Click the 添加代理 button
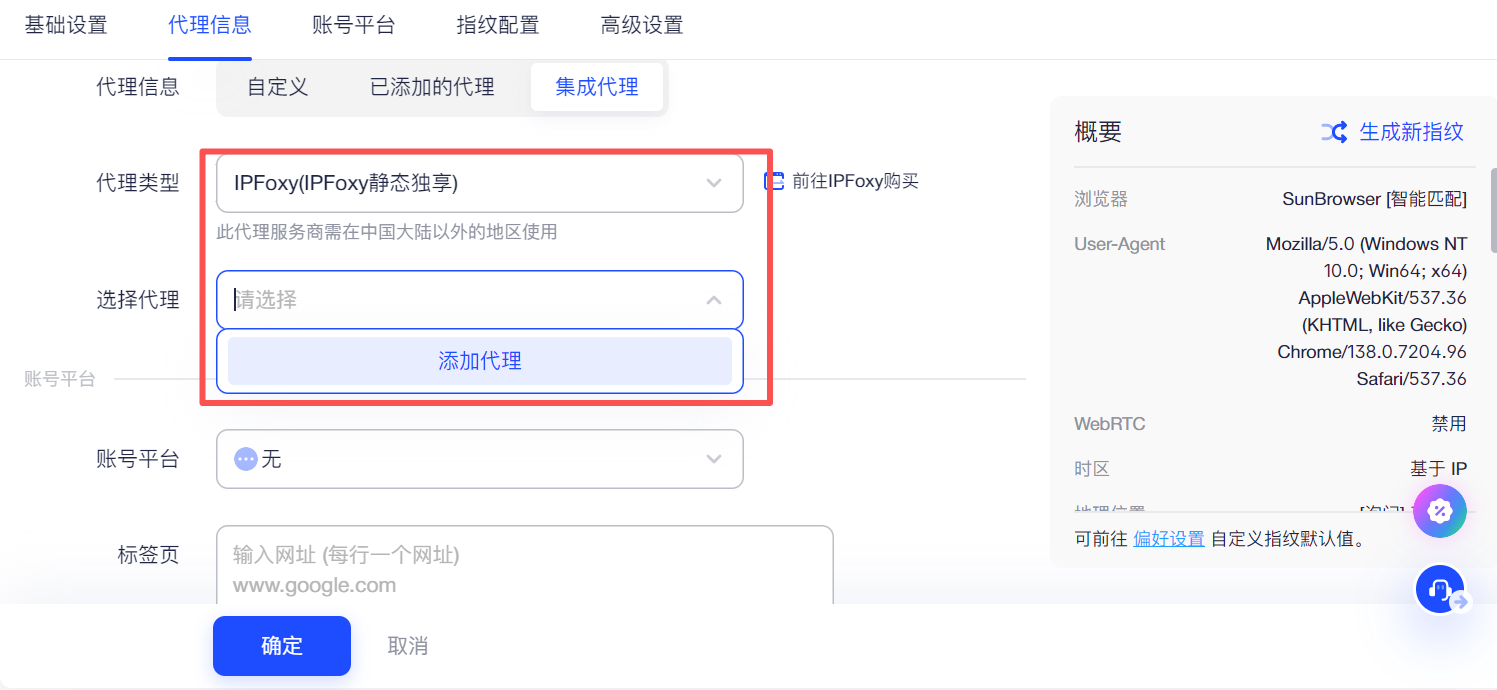The height and width of the screenshot is (690, 1497). tap(480, 361)
